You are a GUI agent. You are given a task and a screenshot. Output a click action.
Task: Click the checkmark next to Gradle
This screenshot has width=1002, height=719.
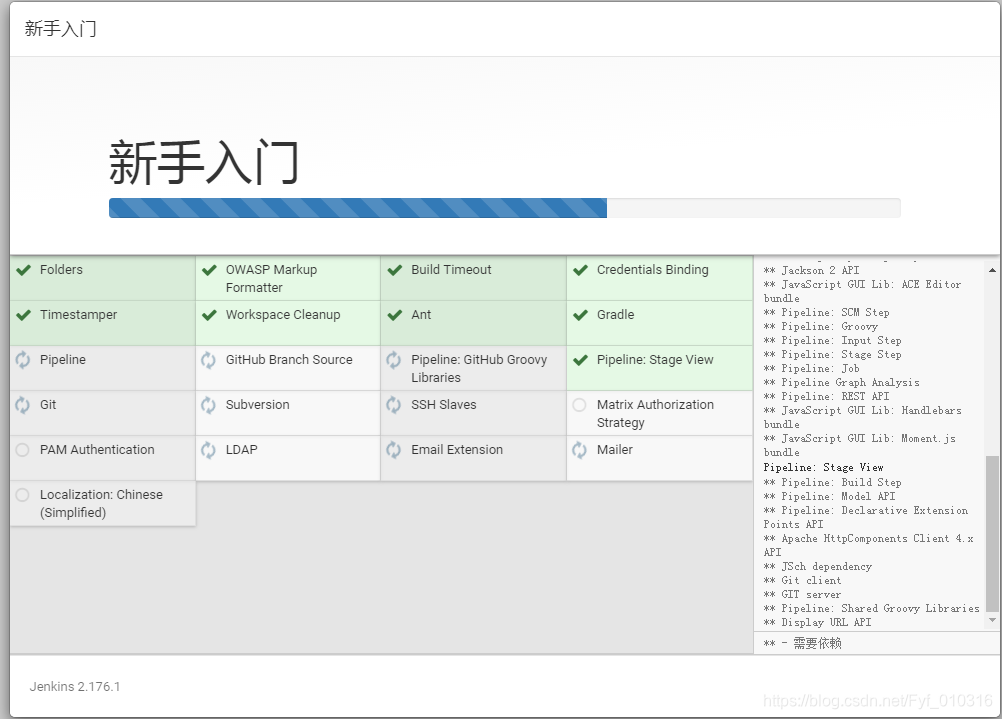point(580,315)
